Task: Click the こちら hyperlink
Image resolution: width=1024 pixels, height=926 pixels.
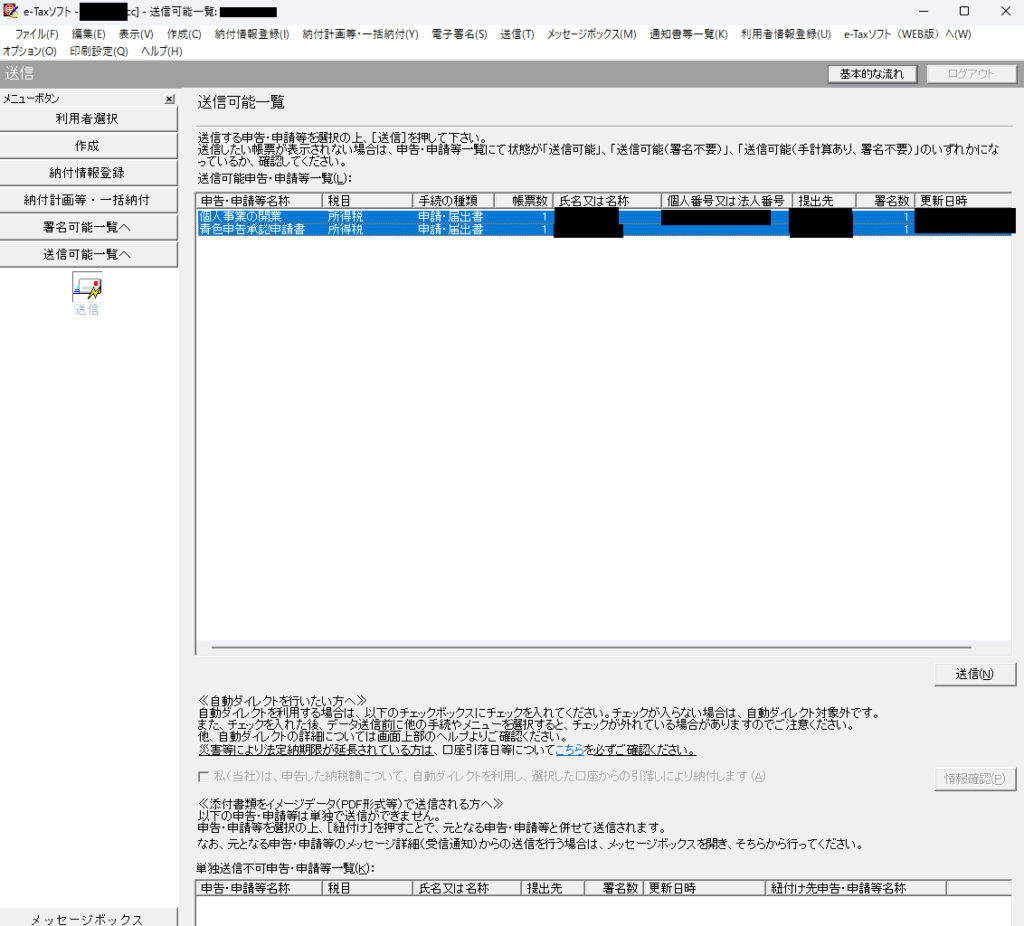Action: coord(569,750)
